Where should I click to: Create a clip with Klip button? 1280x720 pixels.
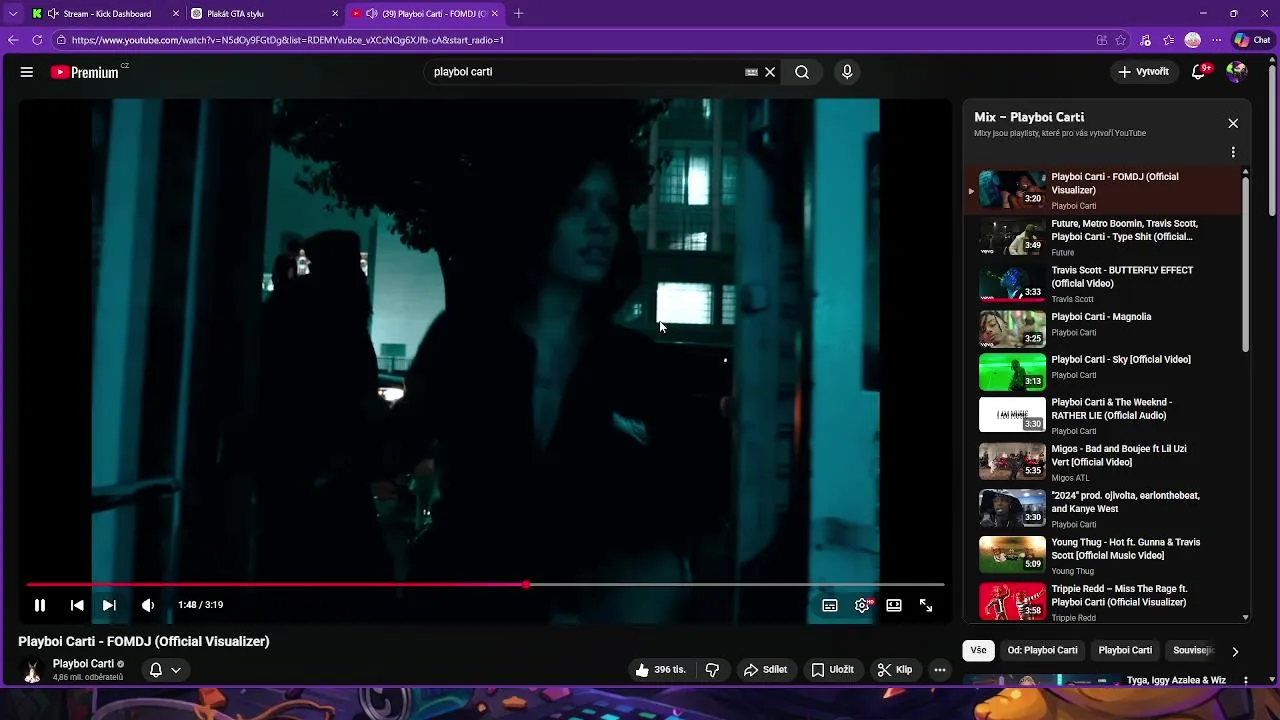895,670
